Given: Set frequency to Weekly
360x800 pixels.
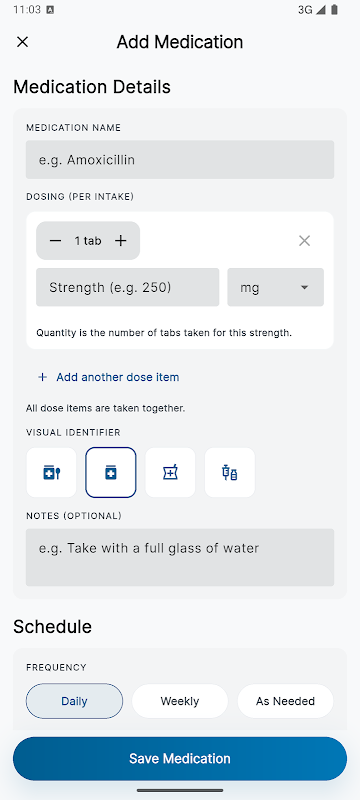Looking at the screenshot, I should (x=180, y=701).
